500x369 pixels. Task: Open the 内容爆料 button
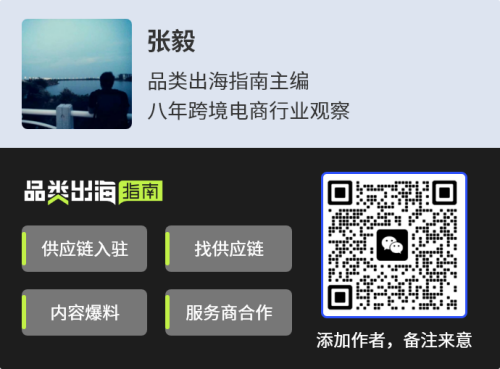[x=84, y=313]
